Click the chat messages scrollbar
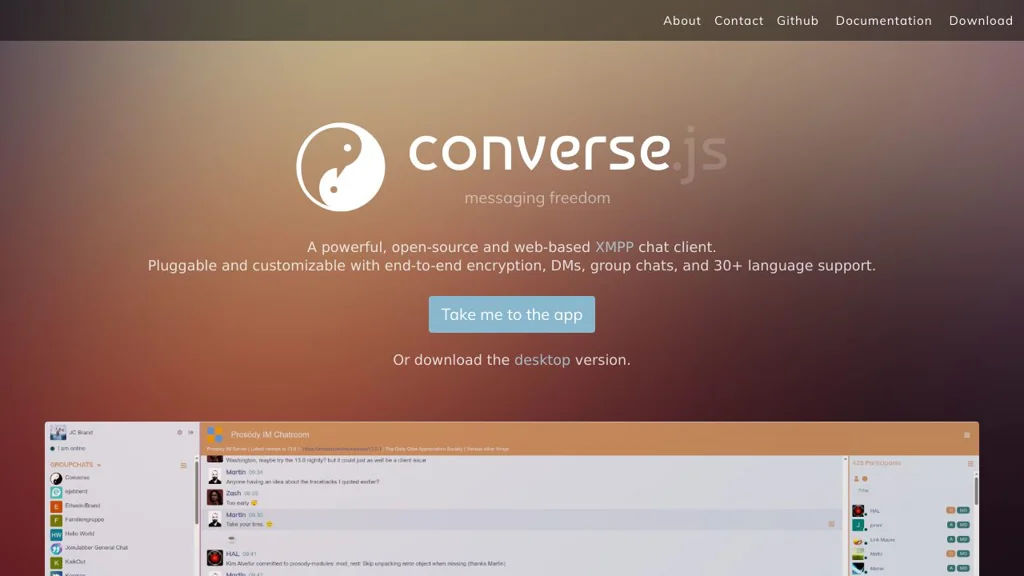 [x=844, y=516]
